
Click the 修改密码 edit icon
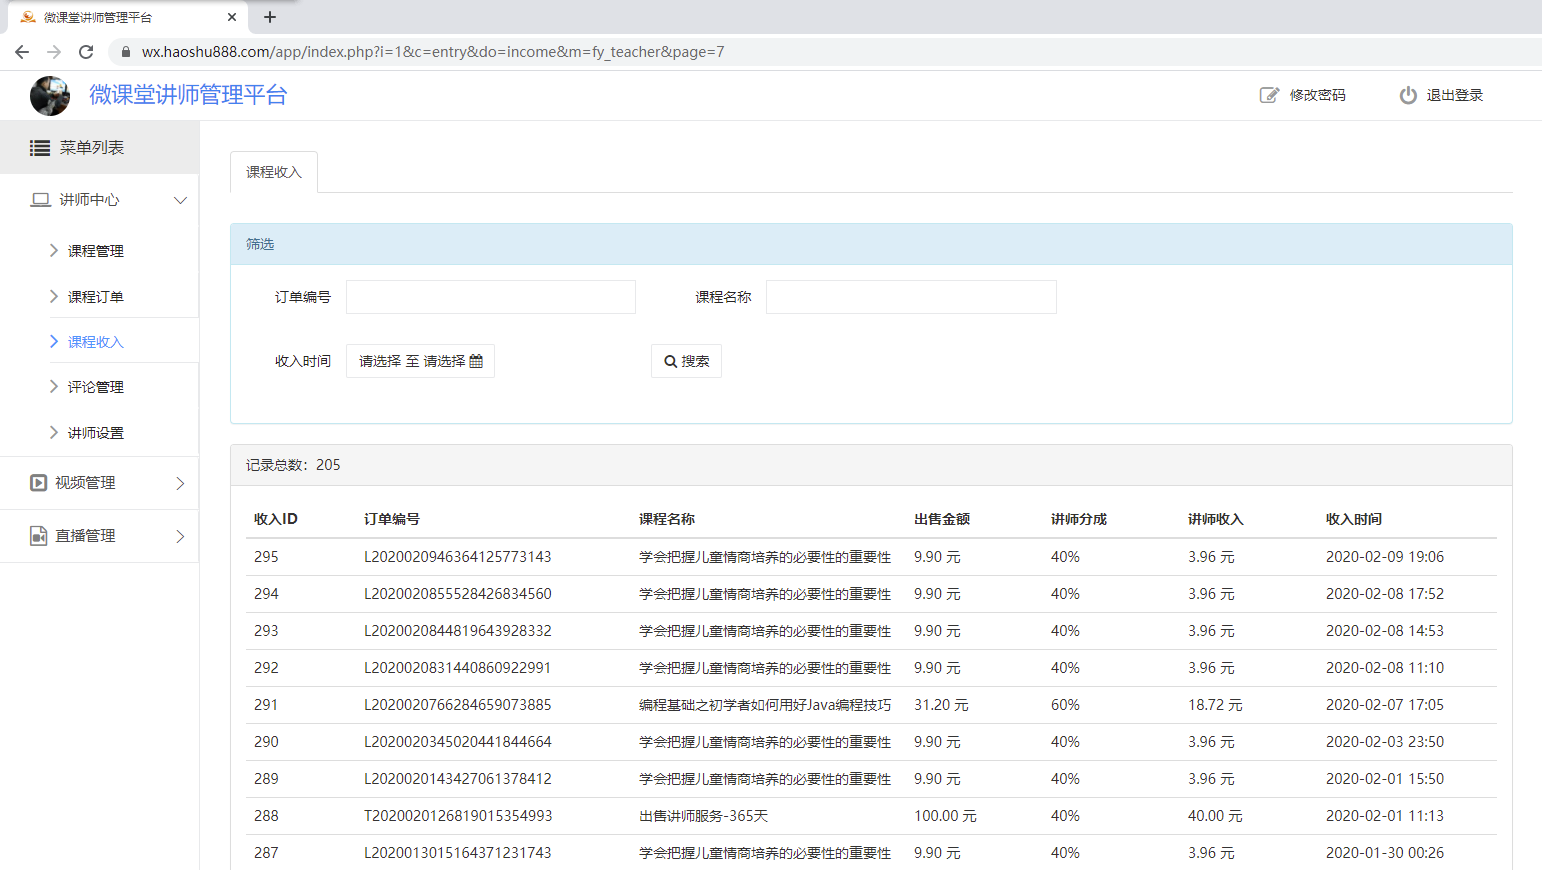[x=1269, y=95]
